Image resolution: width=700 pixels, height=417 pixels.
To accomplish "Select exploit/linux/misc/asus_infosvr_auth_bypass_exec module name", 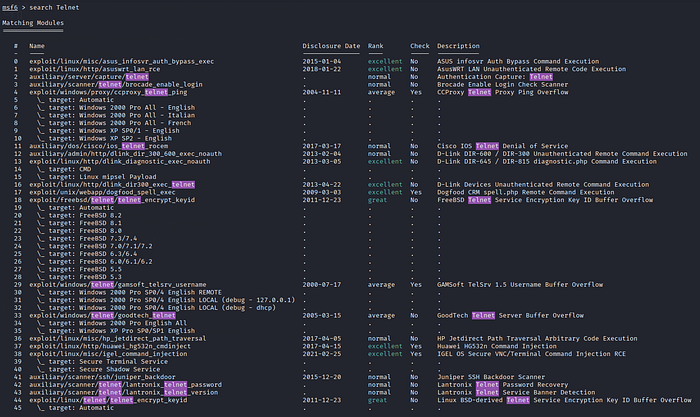I will pyautogui.click(x=121, y=62).
